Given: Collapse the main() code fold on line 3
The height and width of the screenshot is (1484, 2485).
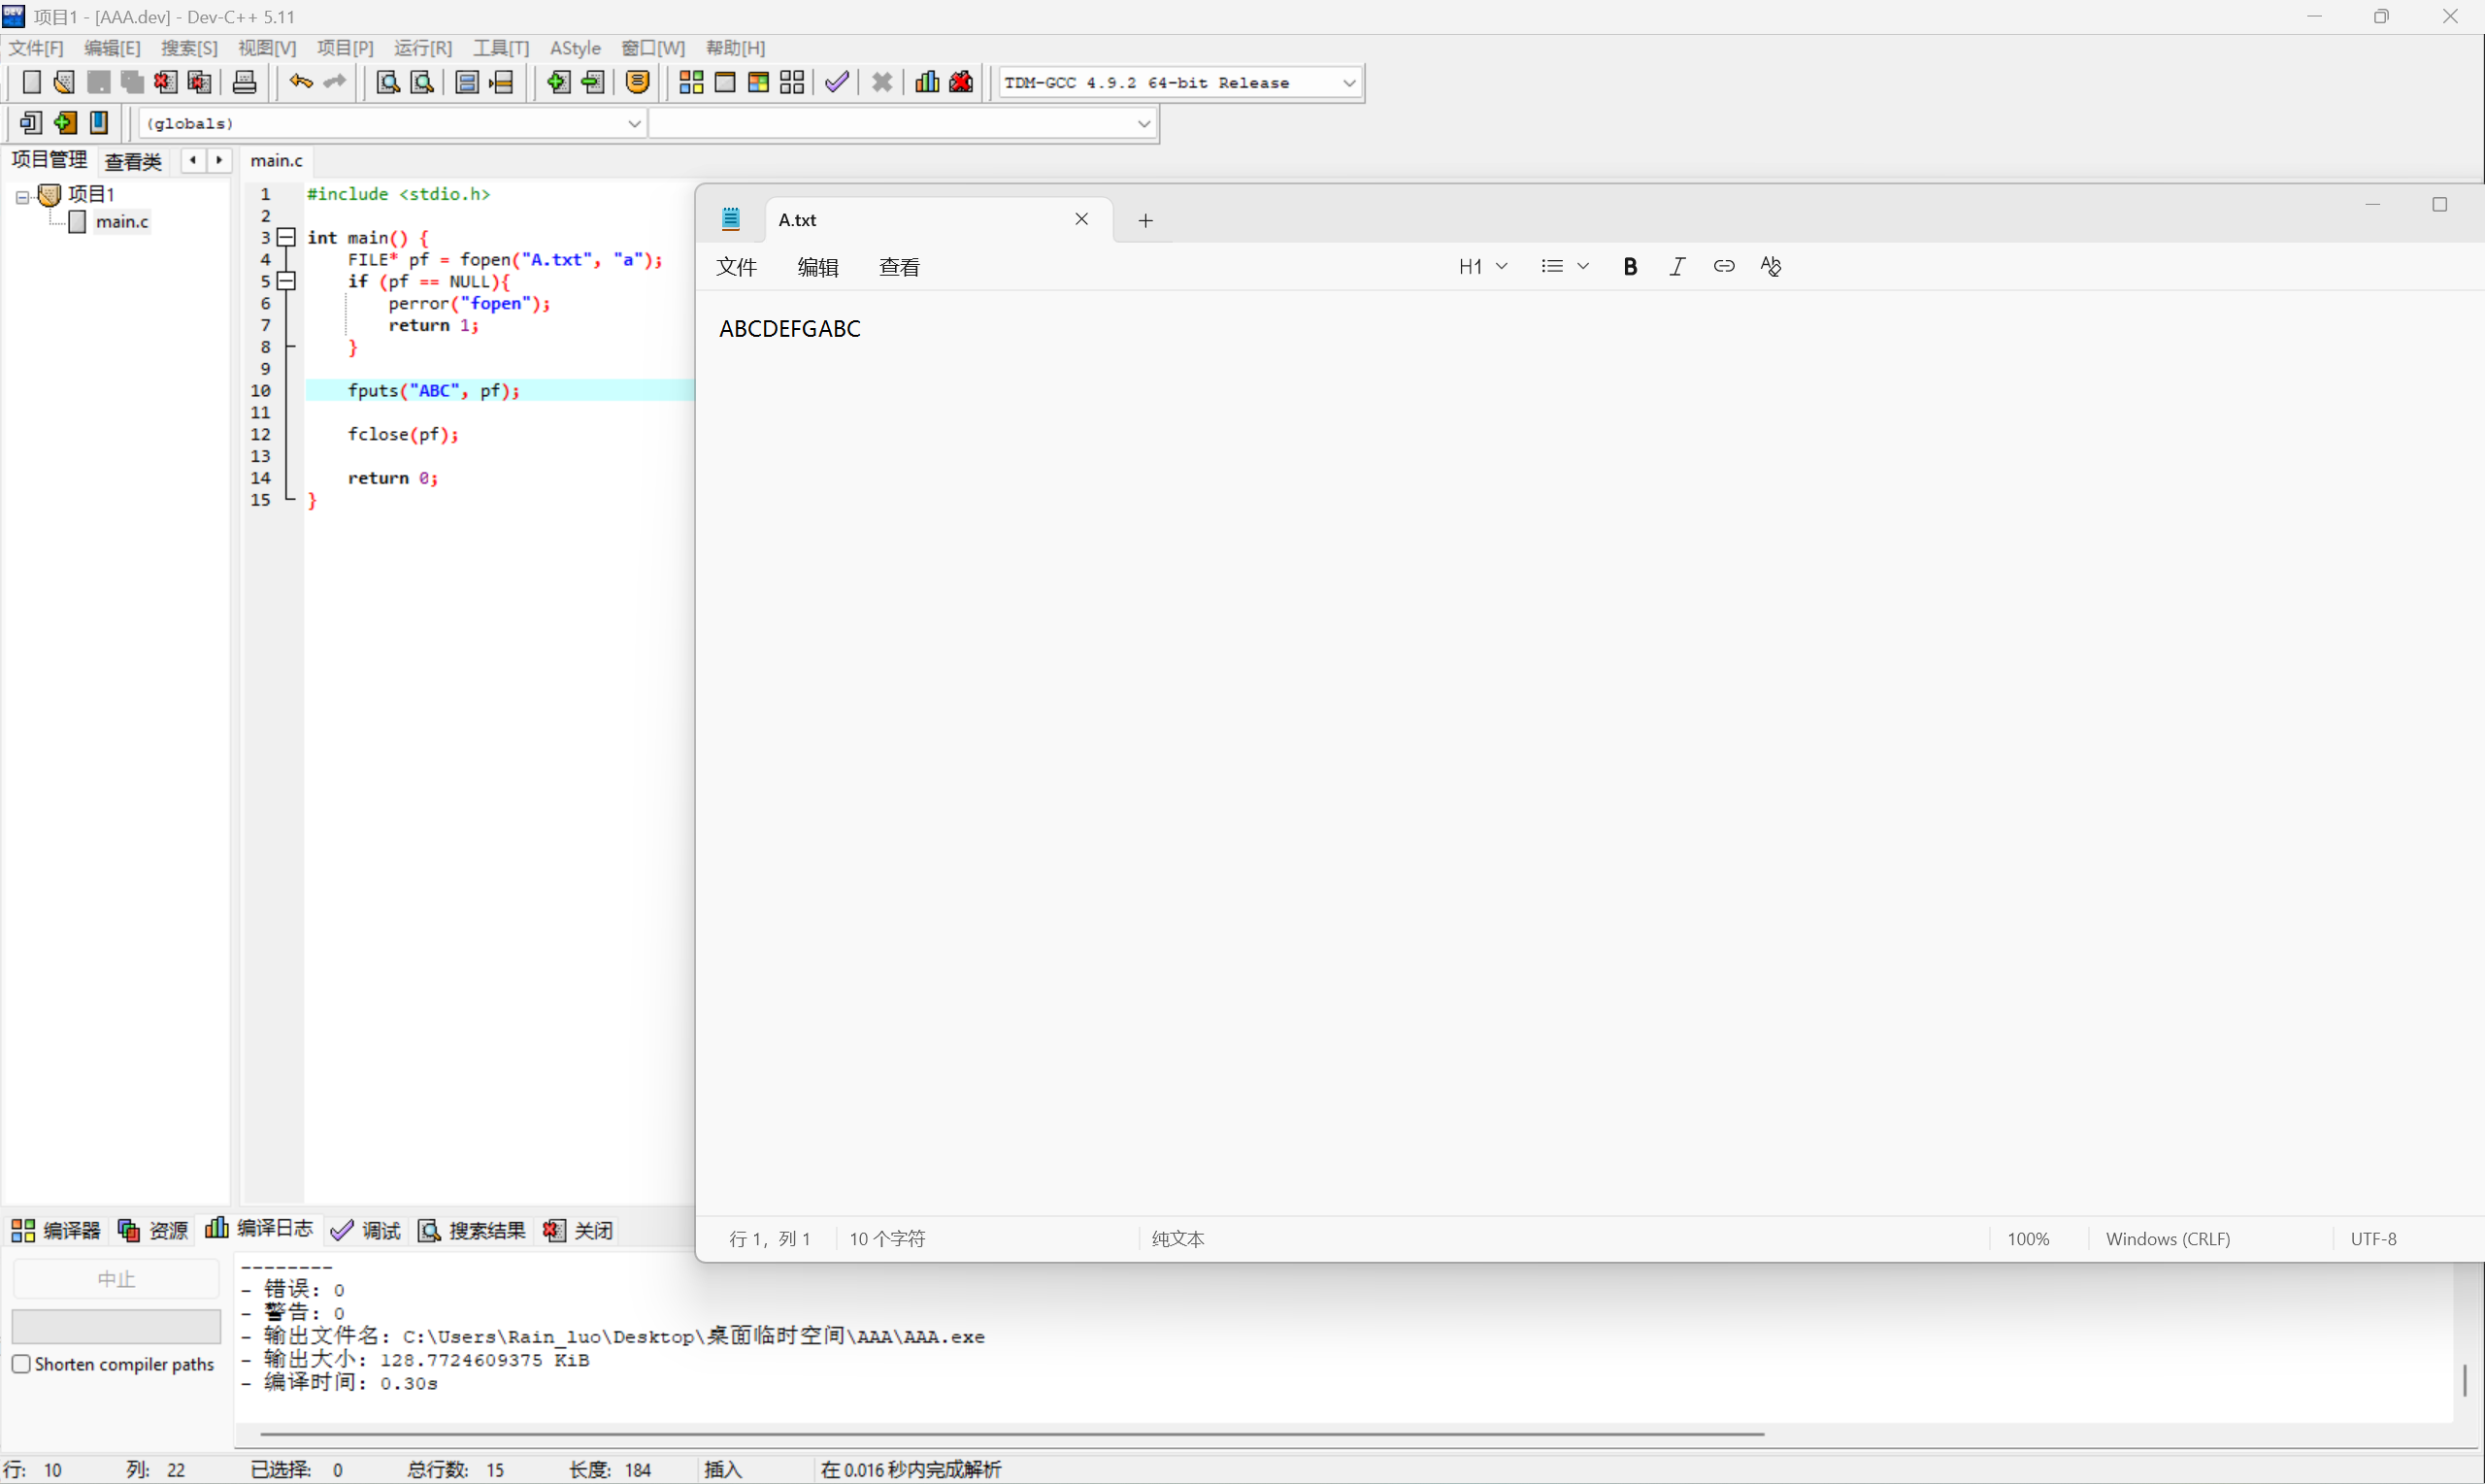Looking at the screenshot, I should 287,237.
